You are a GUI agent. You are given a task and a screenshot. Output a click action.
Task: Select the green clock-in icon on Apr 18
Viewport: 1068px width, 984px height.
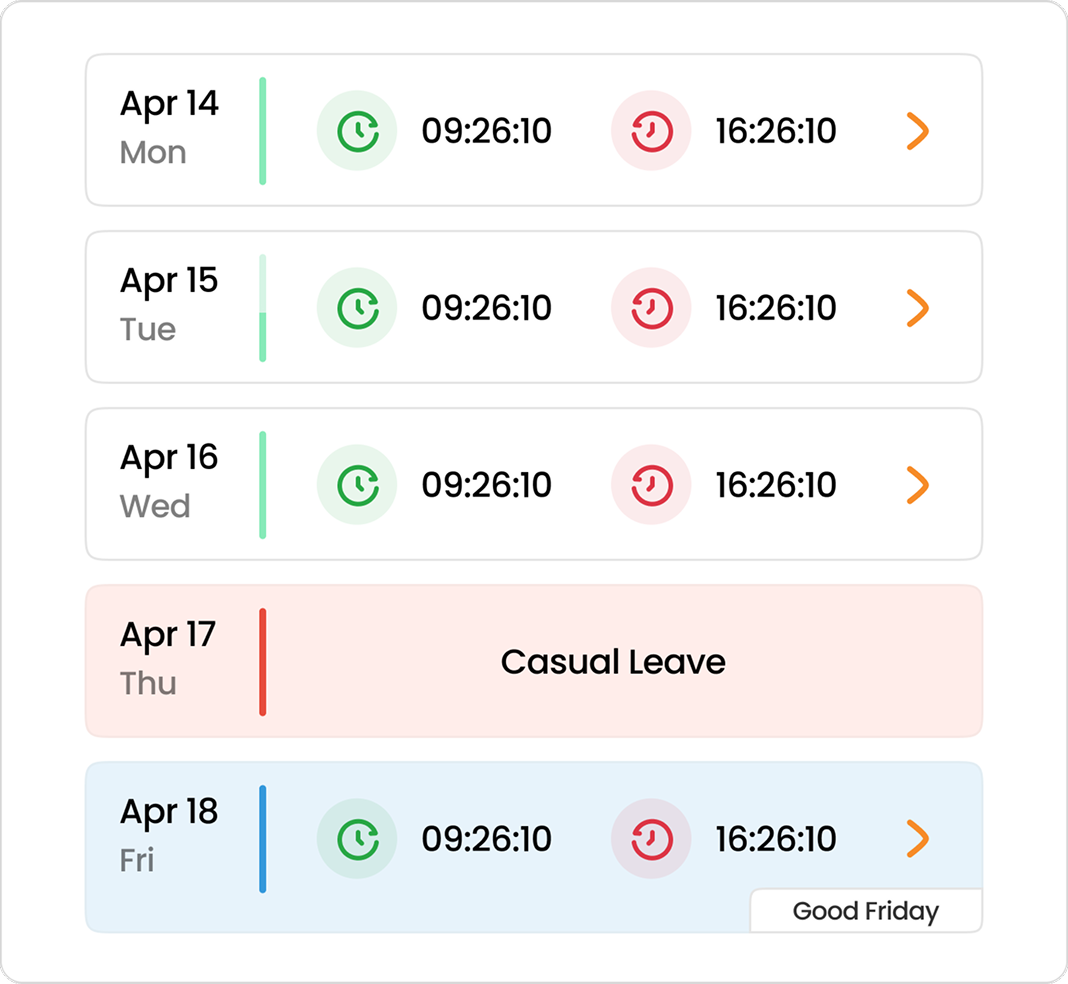(357, 838)
